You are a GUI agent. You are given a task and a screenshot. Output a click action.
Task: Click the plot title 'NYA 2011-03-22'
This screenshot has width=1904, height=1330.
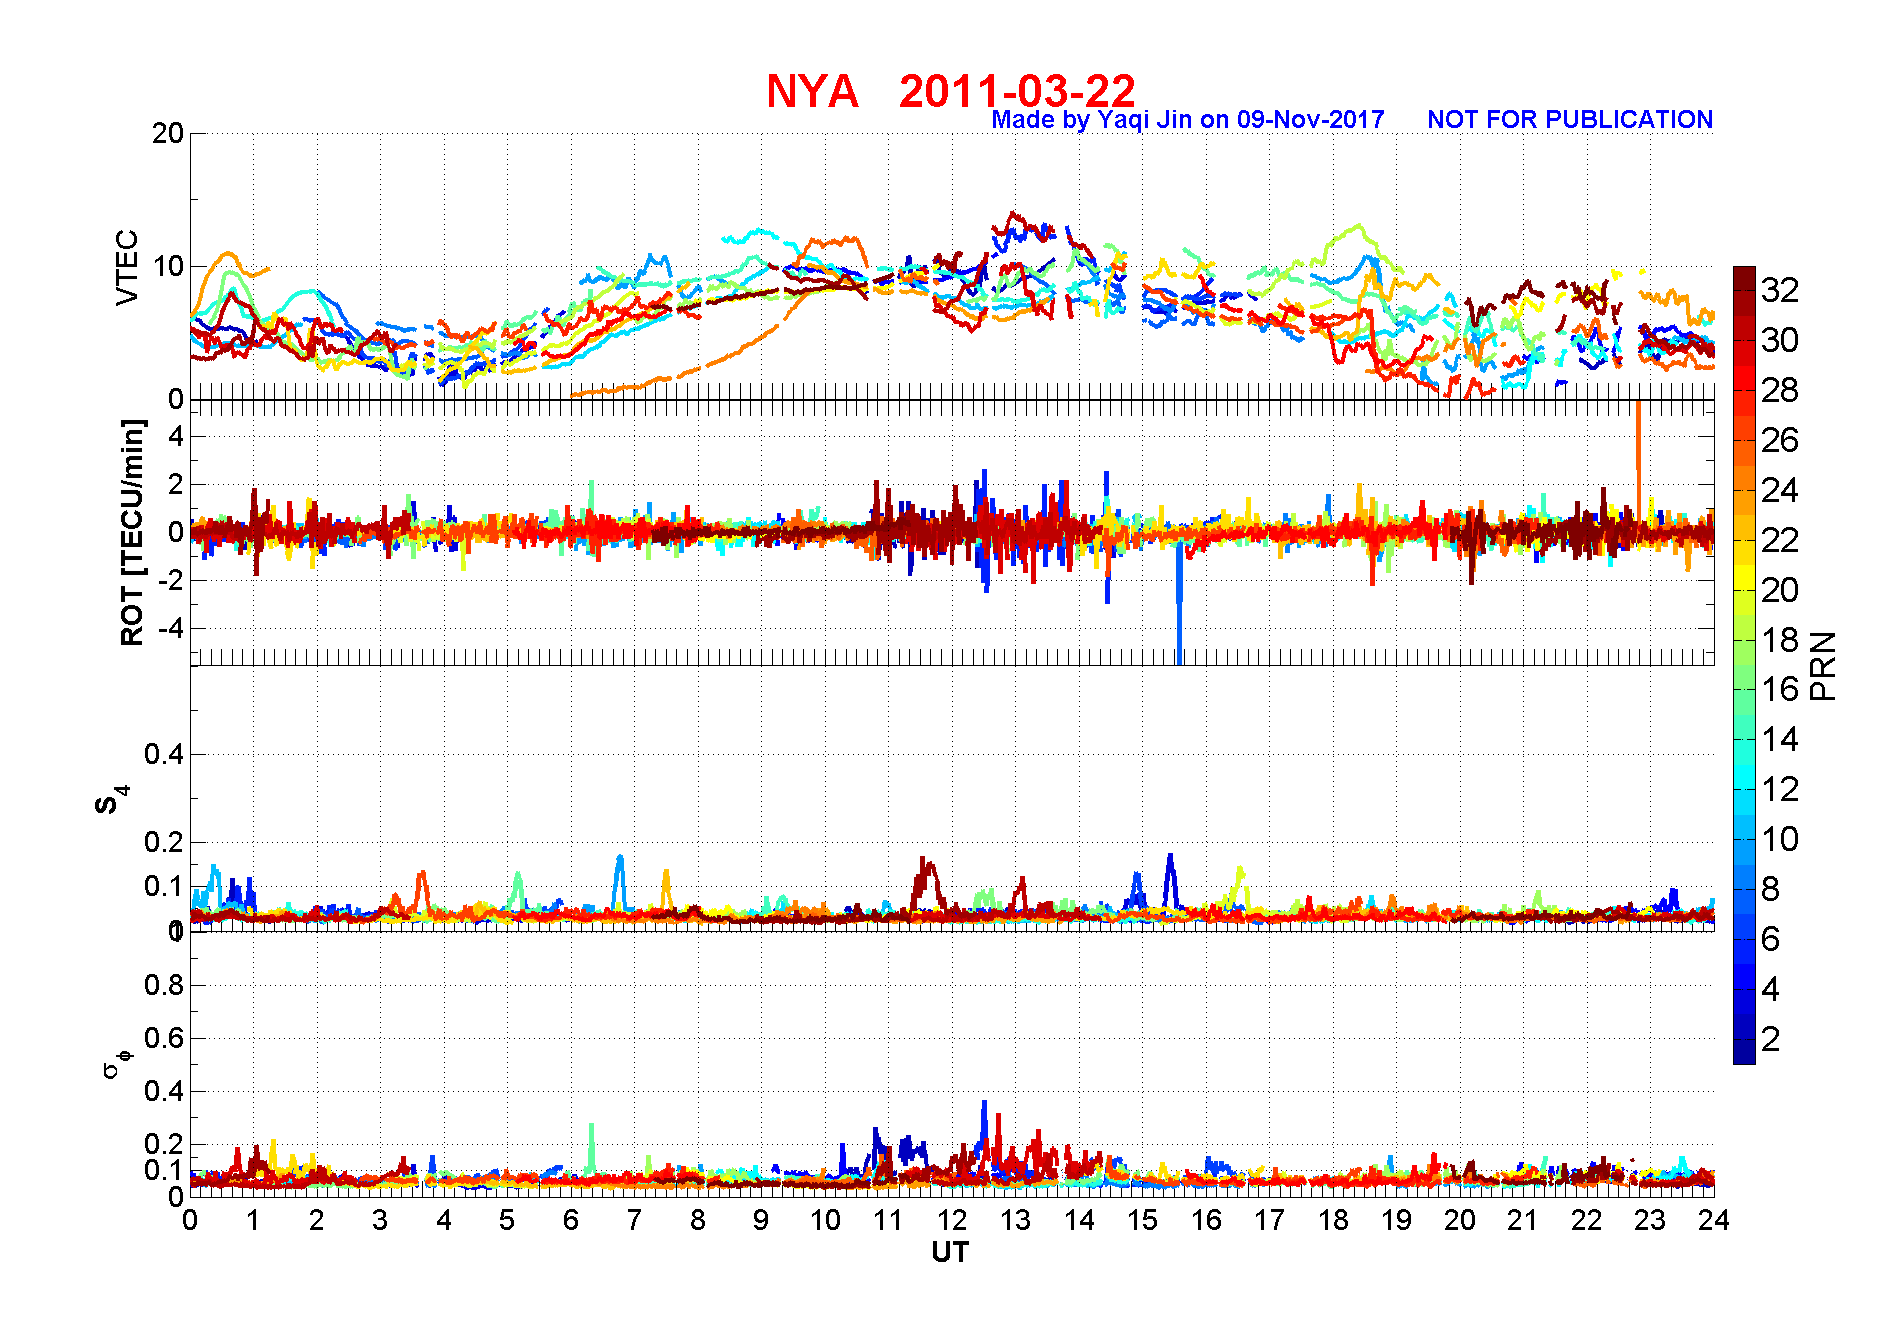pos(951,91)
